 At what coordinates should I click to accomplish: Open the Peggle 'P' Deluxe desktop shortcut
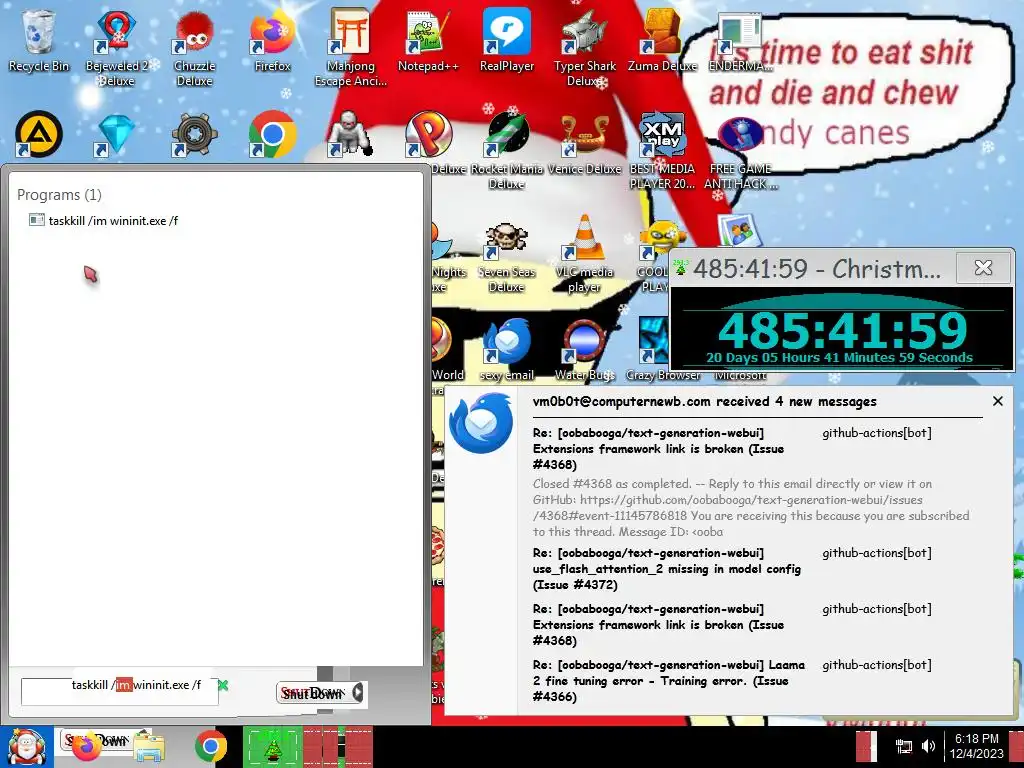point(428,134)
